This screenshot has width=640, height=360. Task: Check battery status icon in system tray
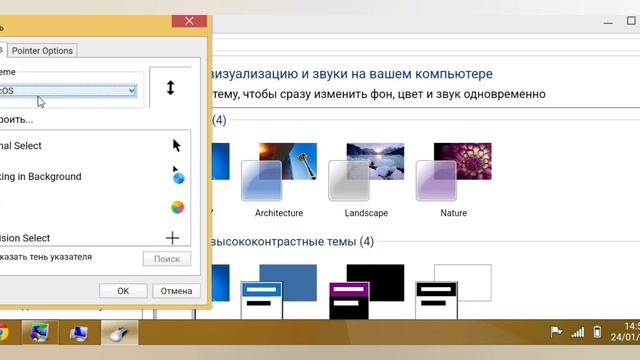tap(597, 332)
